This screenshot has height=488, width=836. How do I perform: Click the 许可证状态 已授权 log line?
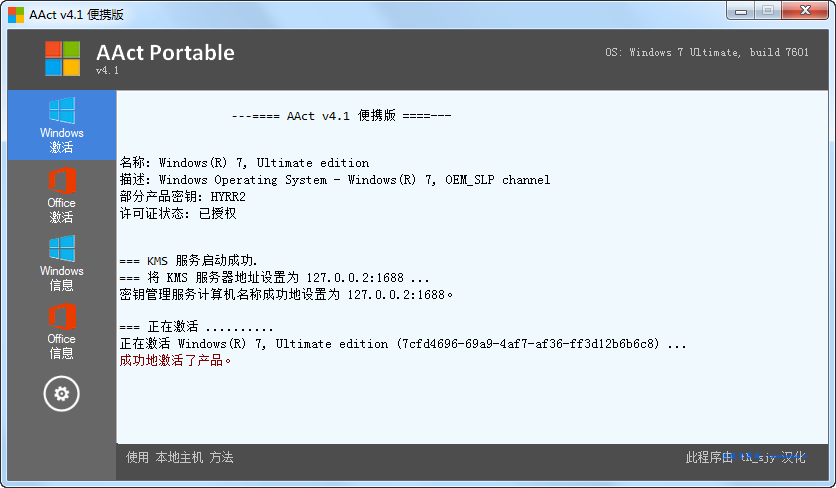point(178,214)
